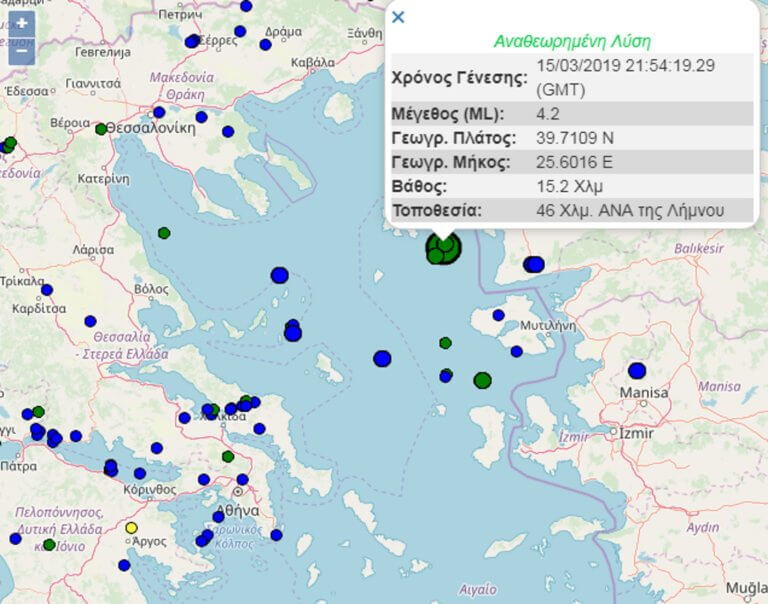Click latitude value 39.7109 N

click(575, 138)
